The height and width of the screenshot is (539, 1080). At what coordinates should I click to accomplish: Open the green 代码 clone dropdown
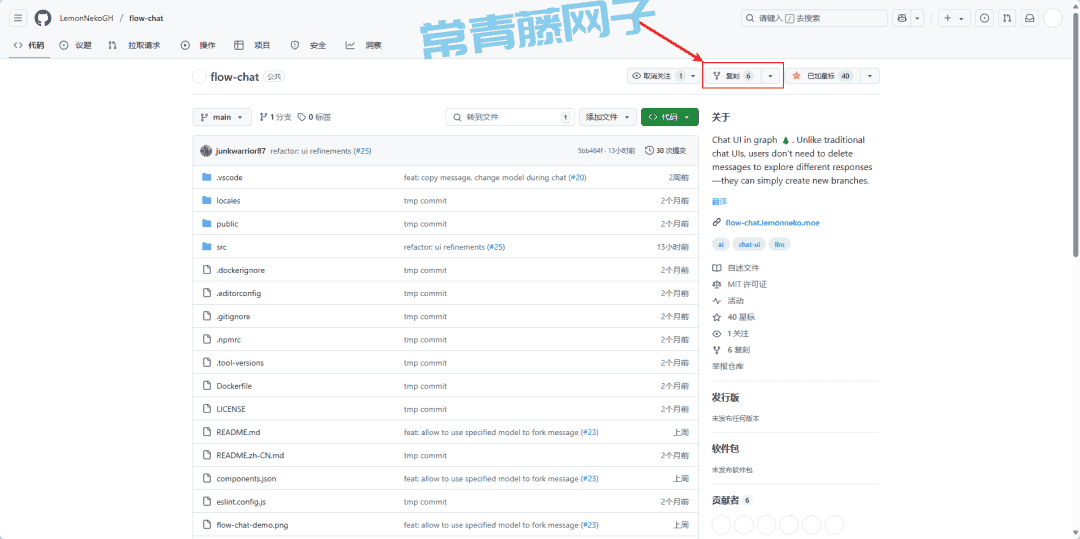[669, 117]
